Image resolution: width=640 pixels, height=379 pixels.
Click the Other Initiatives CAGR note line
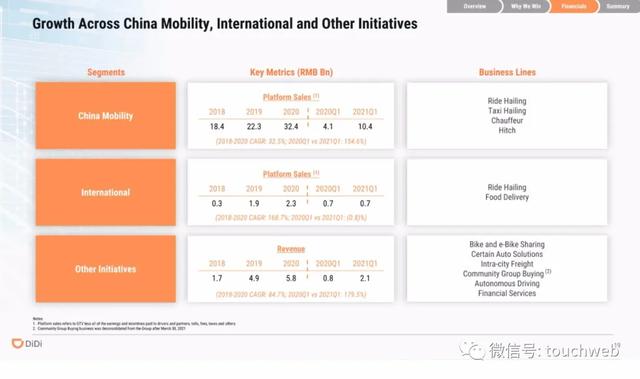[291, 294]
